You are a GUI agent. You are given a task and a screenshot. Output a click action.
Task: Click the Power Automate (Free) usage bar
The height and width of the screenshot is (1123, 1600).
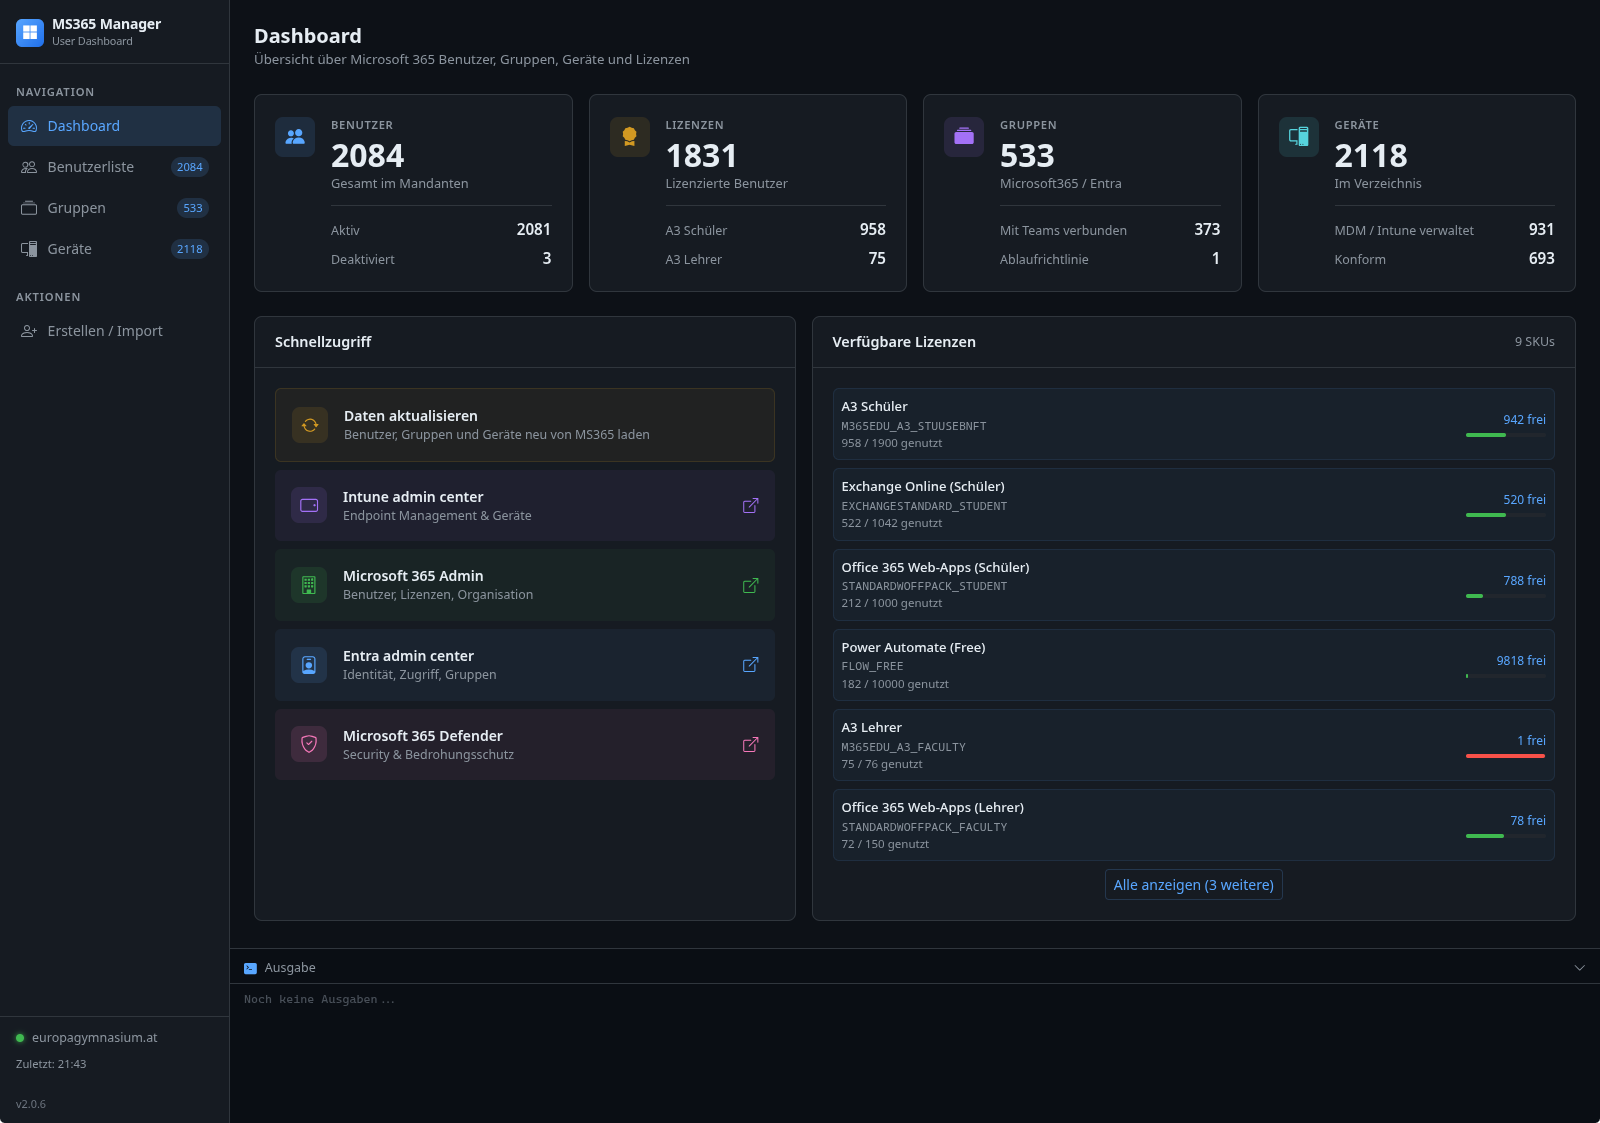coord(1506,676)
